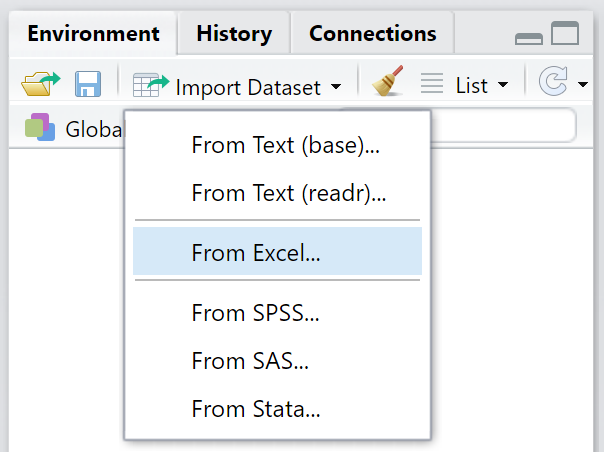
Task: Switch to the Environment tab
Action: [93, 34]
